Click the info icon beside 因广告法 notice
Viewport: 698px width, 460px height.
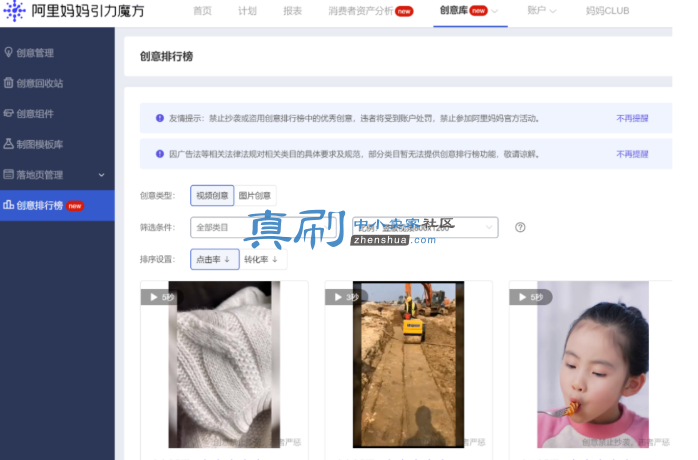160,154
